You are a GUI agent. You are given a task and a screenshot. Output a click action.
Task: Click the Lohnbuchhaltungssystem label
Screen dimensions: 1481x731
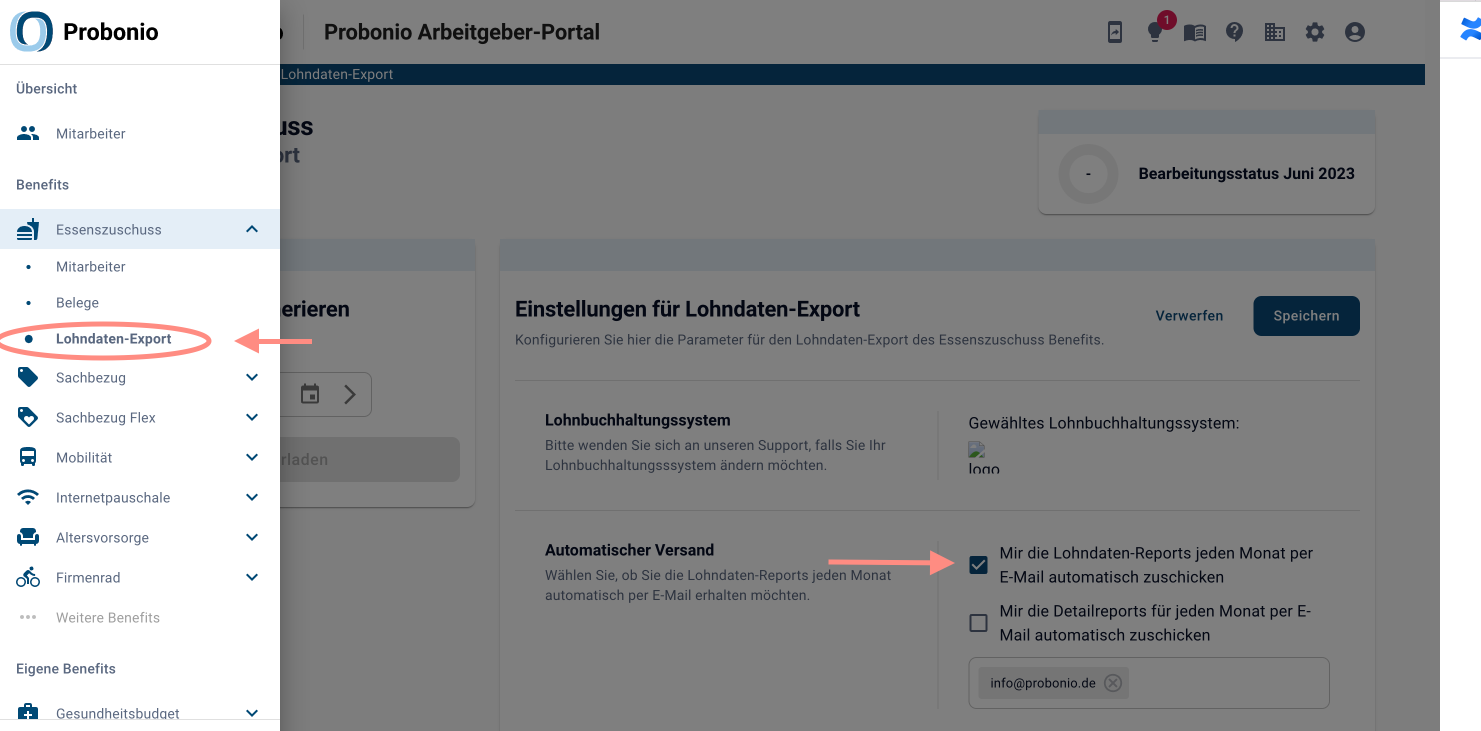click(638, 420)
